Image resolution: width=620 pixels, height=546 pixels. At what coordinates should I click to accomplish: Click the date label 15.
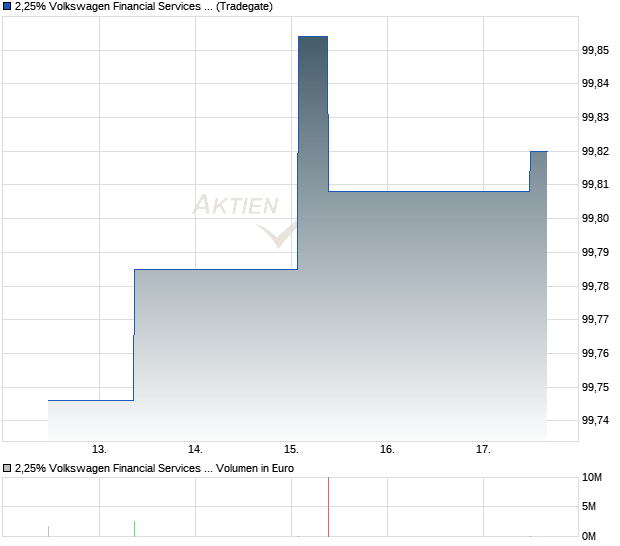291,450
